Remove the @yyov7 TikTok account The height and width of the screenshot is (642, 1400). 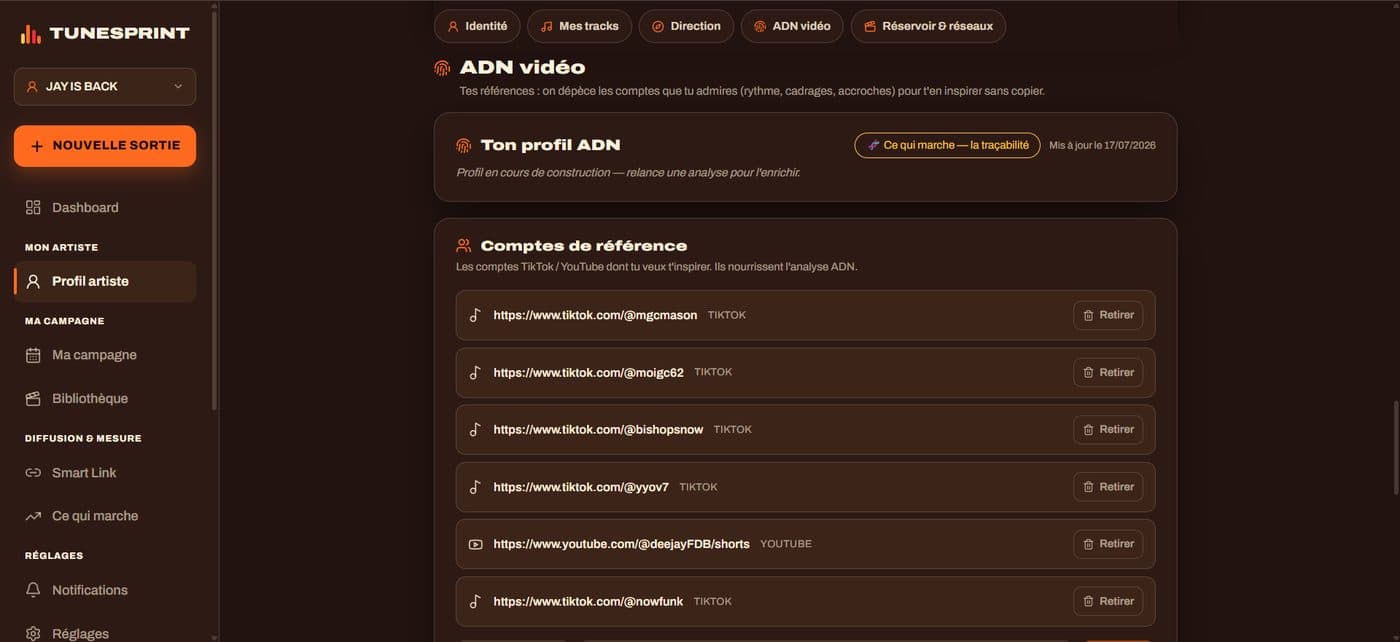pos(1108,487)
